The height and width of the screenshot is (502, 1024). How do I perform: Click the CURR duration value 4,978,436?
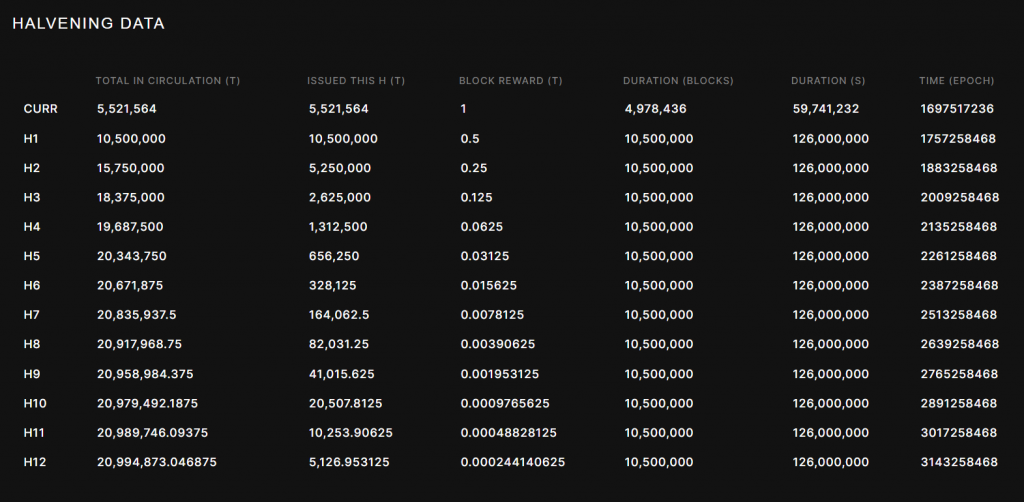coord(658,109)
